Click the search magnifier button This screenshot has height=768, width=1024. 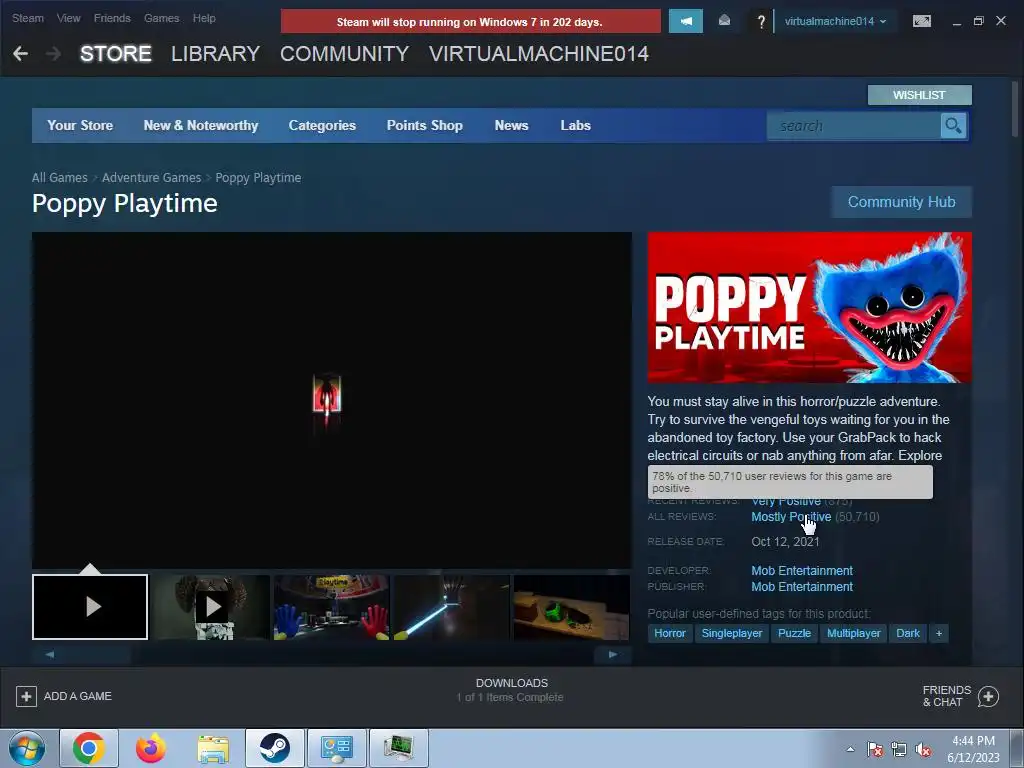coord(953,125)
